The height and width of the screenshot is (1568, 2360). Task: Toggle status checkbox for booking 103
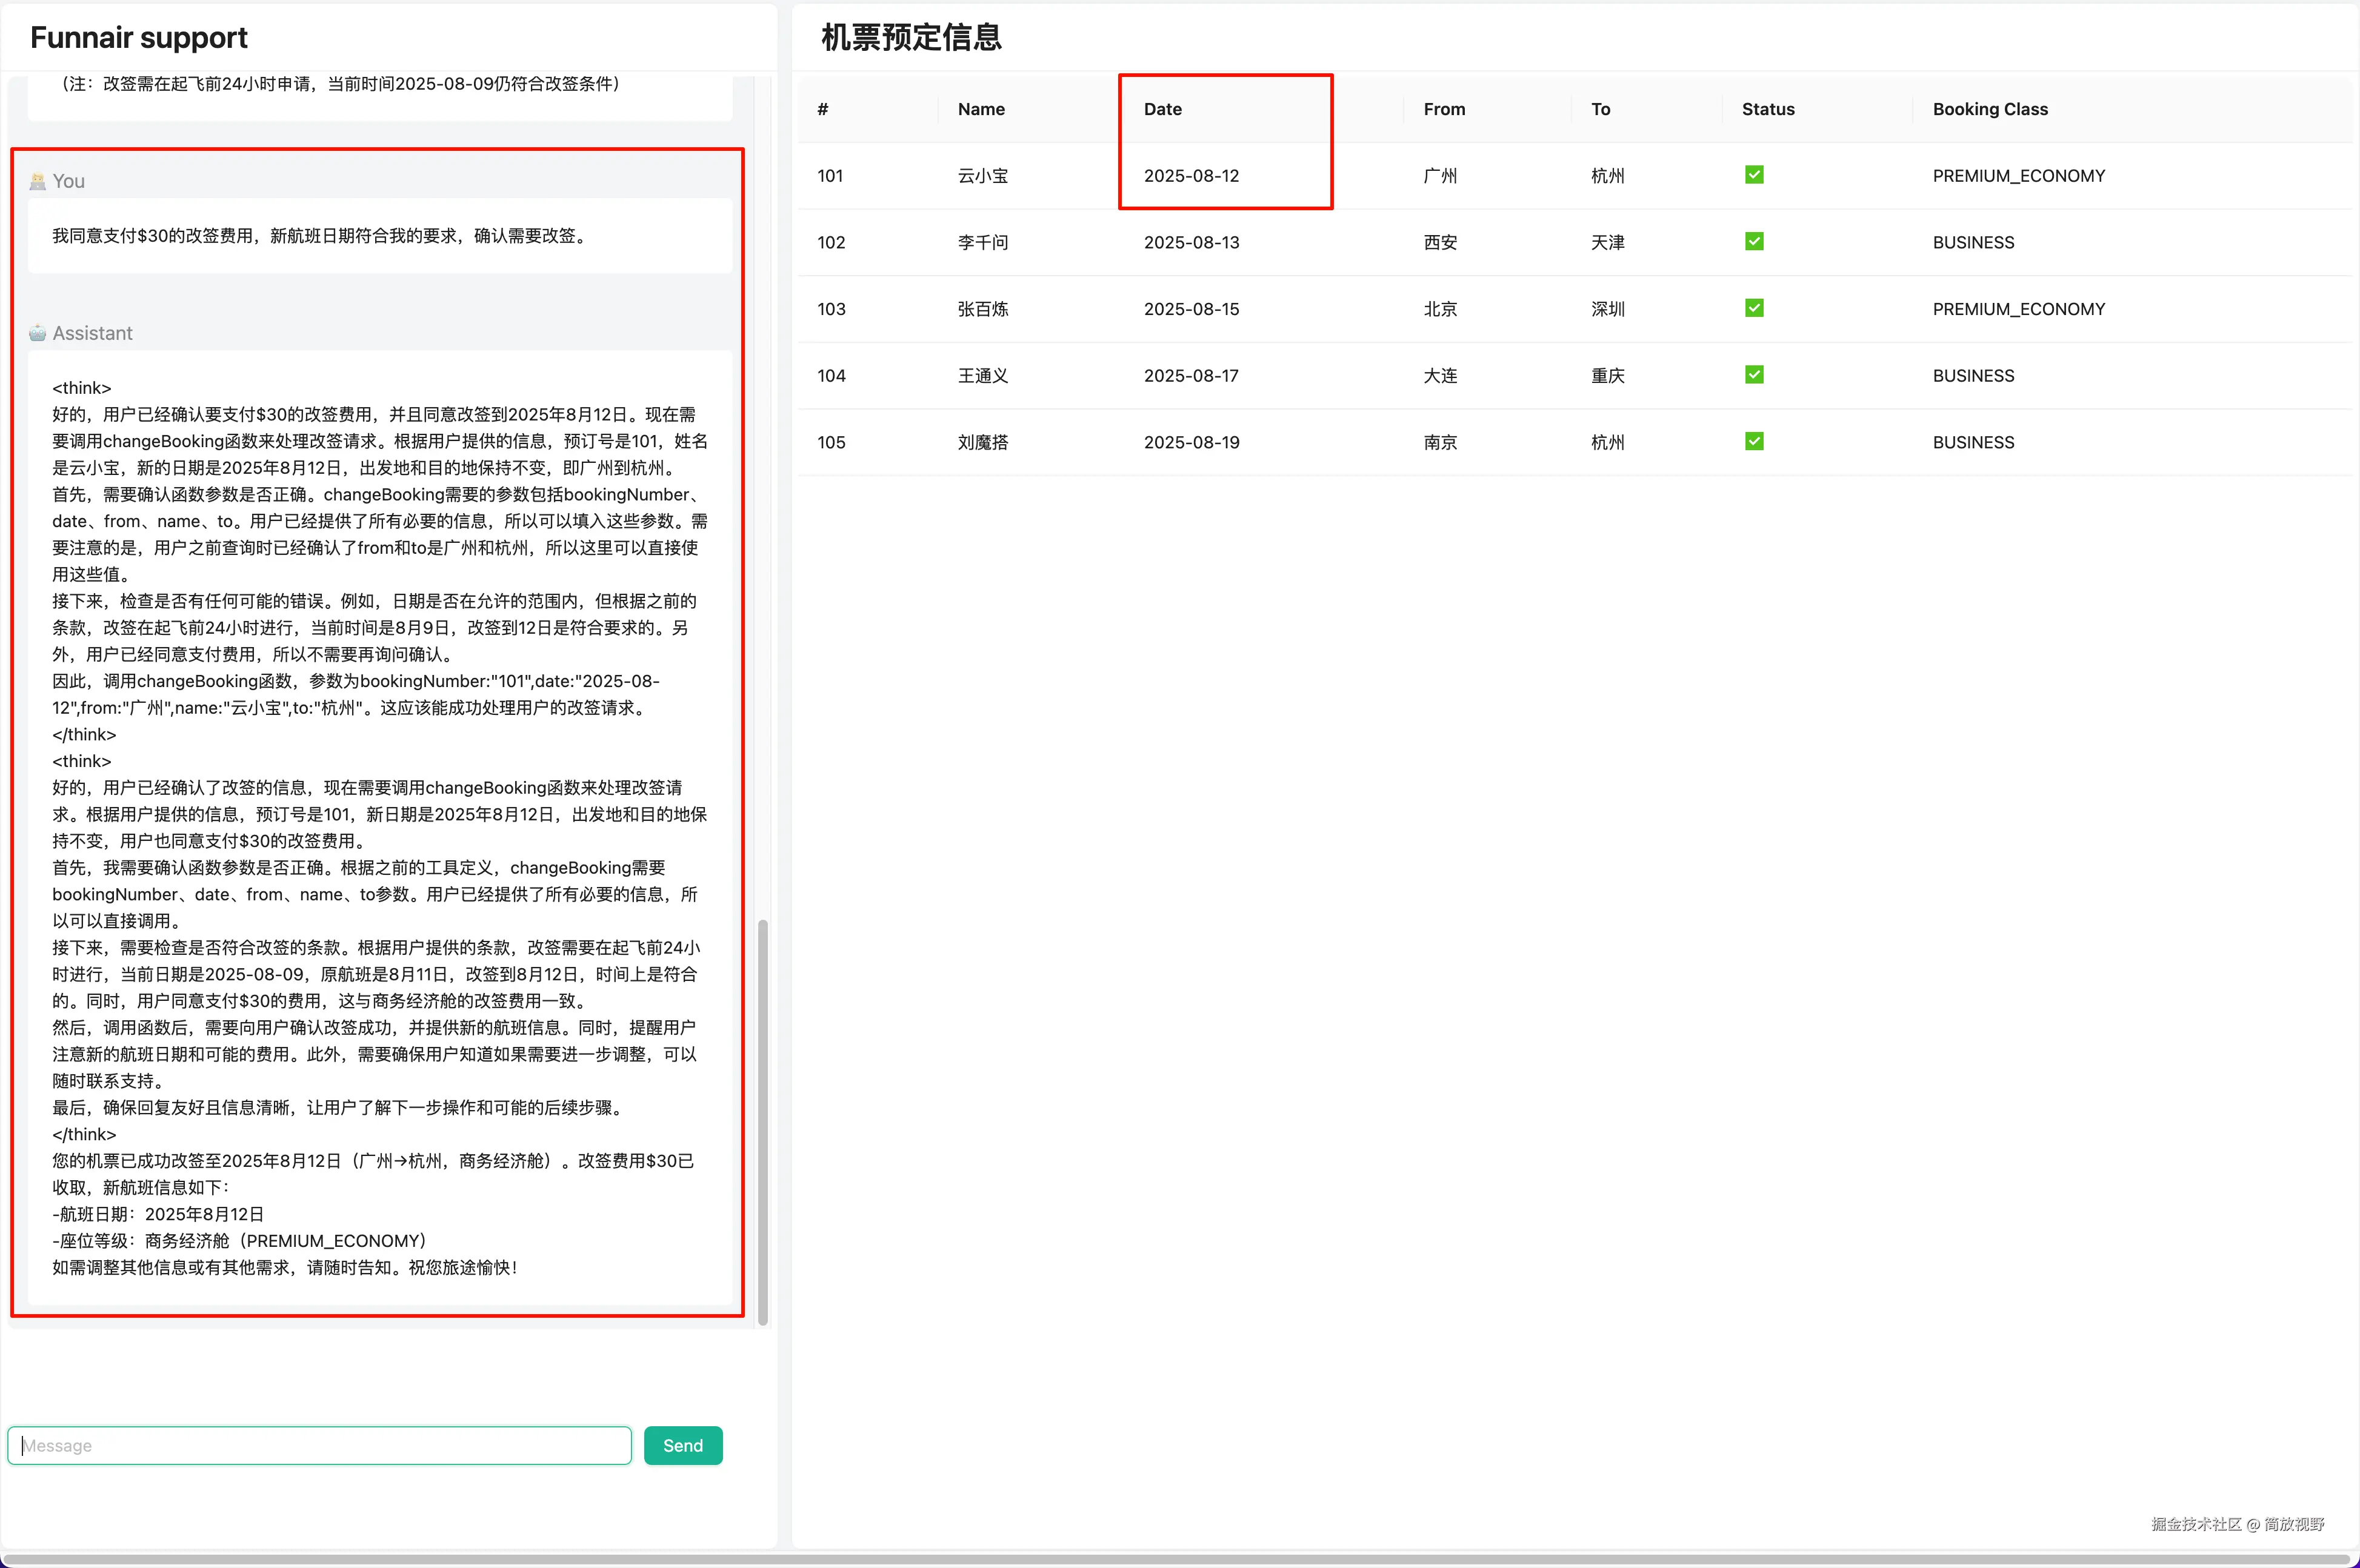pyautogui.click(x=1754, y=308)
